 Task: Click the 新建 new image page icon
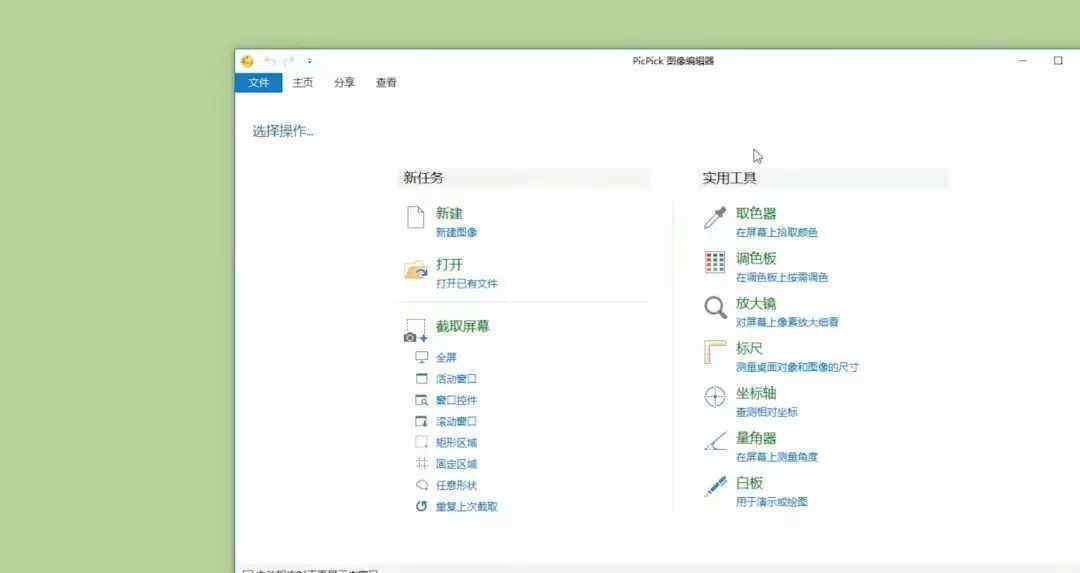[415, 217]
